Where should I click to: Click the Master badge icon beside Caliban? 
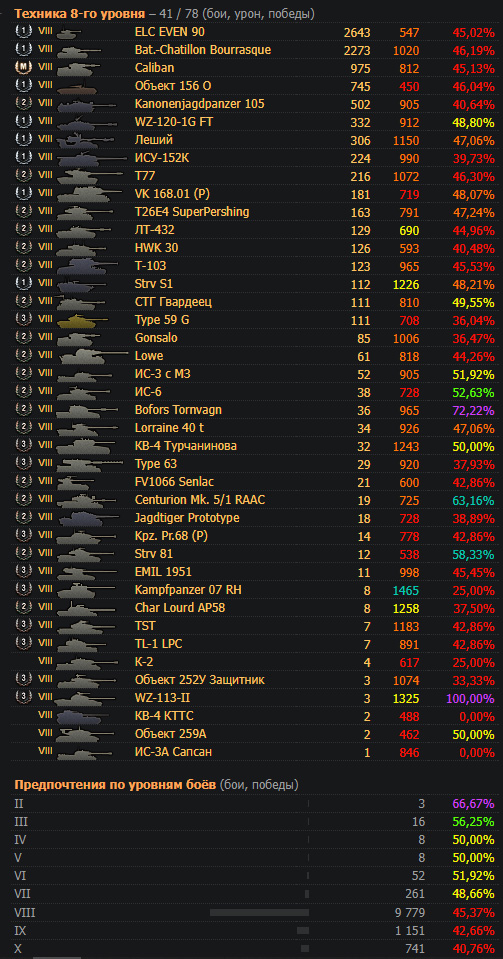click(22, 68)
